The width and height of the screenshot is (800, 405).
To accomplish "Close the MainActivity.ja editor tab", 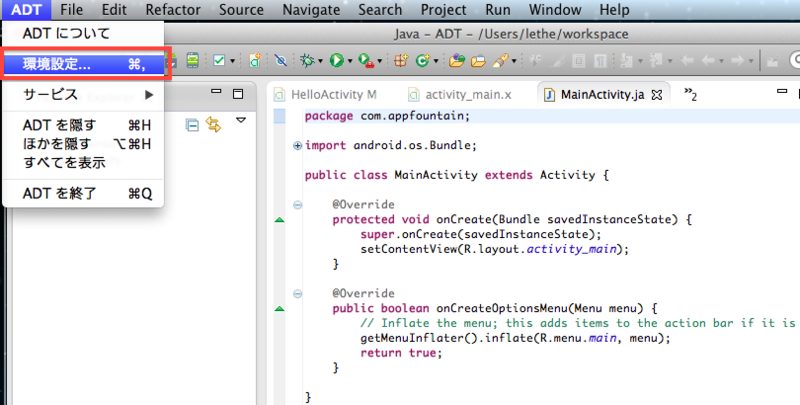I will 657,95.
